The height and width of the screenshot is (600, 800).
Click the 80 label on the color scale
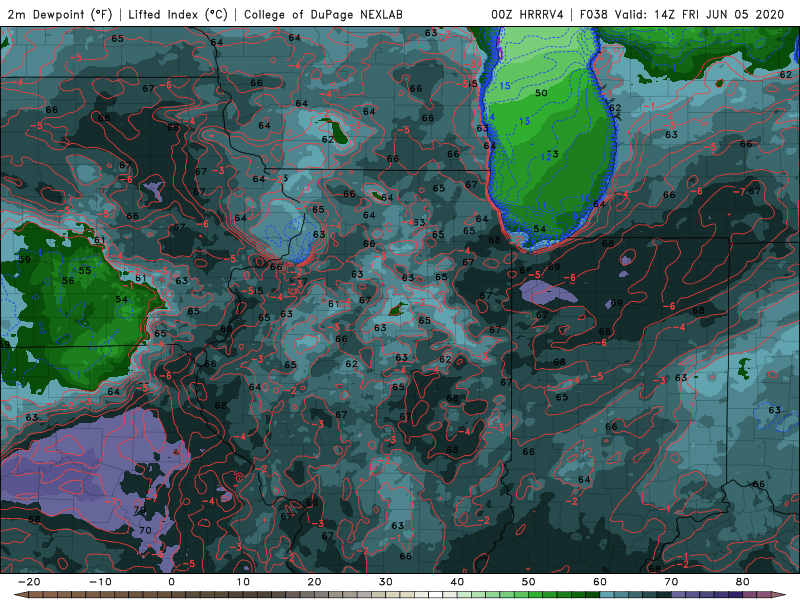(x=743, y=582)
